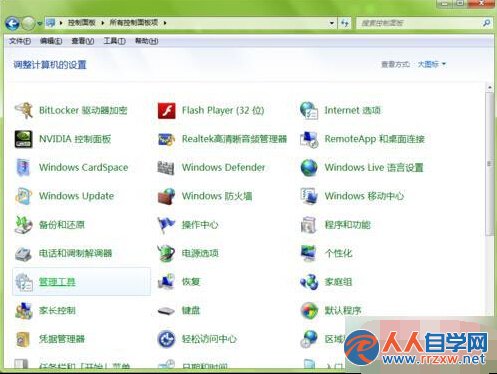
Task: Open the RemoteApp desktop connection icon
Action: (x=309, y=139)
